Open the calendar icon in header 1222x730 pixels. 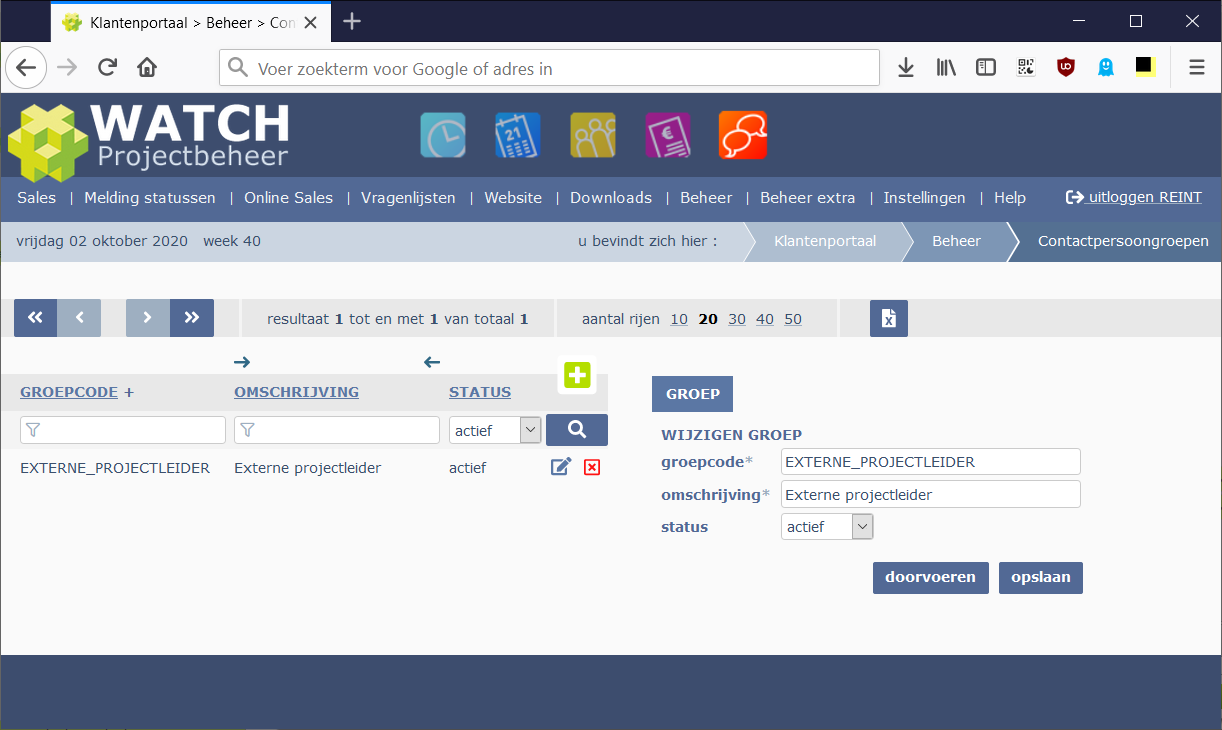pos(517,135)
